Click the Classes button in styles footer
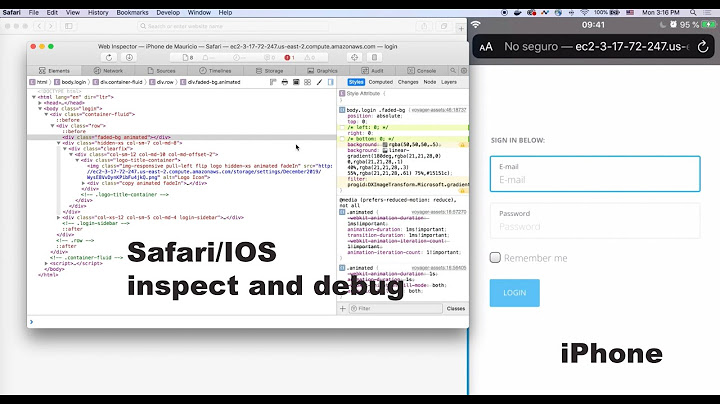The width and height of the screenshot is (720, 404). [x=456, y=309]
